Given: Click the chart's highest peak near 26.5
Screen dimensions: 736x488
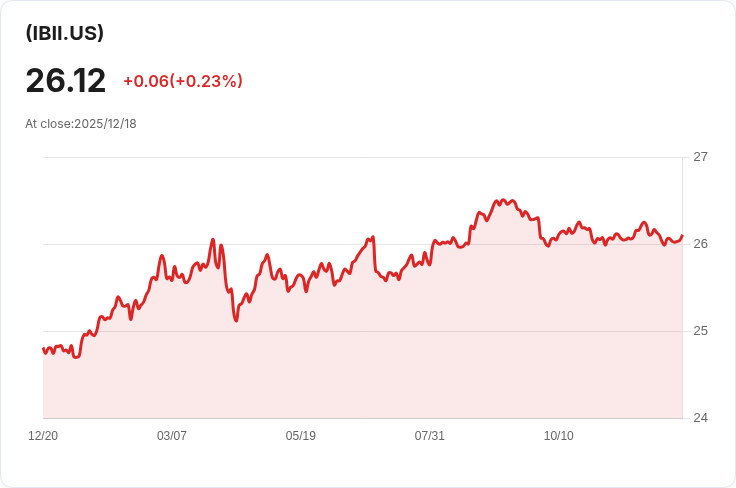Looking at the screenshot, I should pyautogui.click(x=503, y=200).
